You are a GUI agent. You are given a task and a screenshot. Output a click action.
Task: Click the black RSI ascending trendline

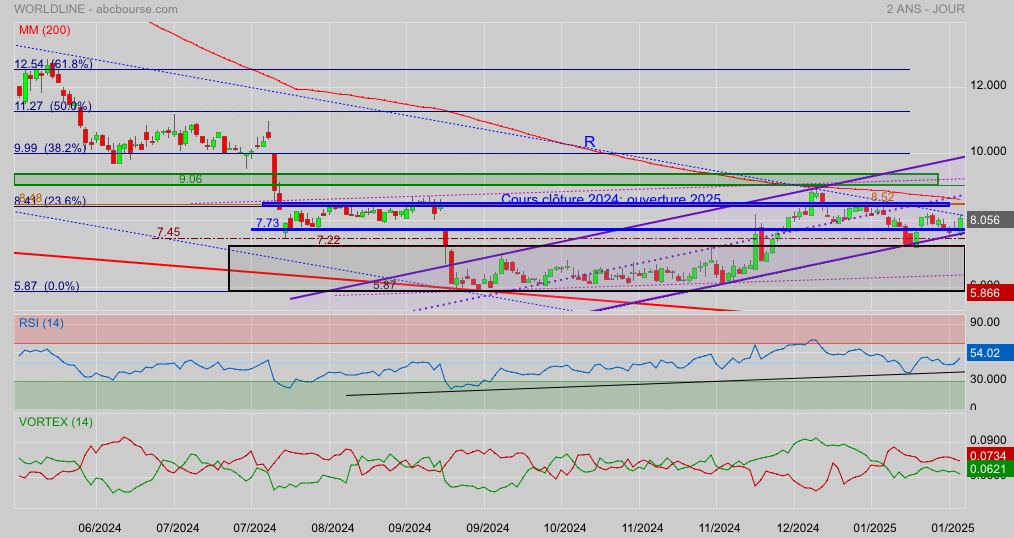tap(655, 383)
